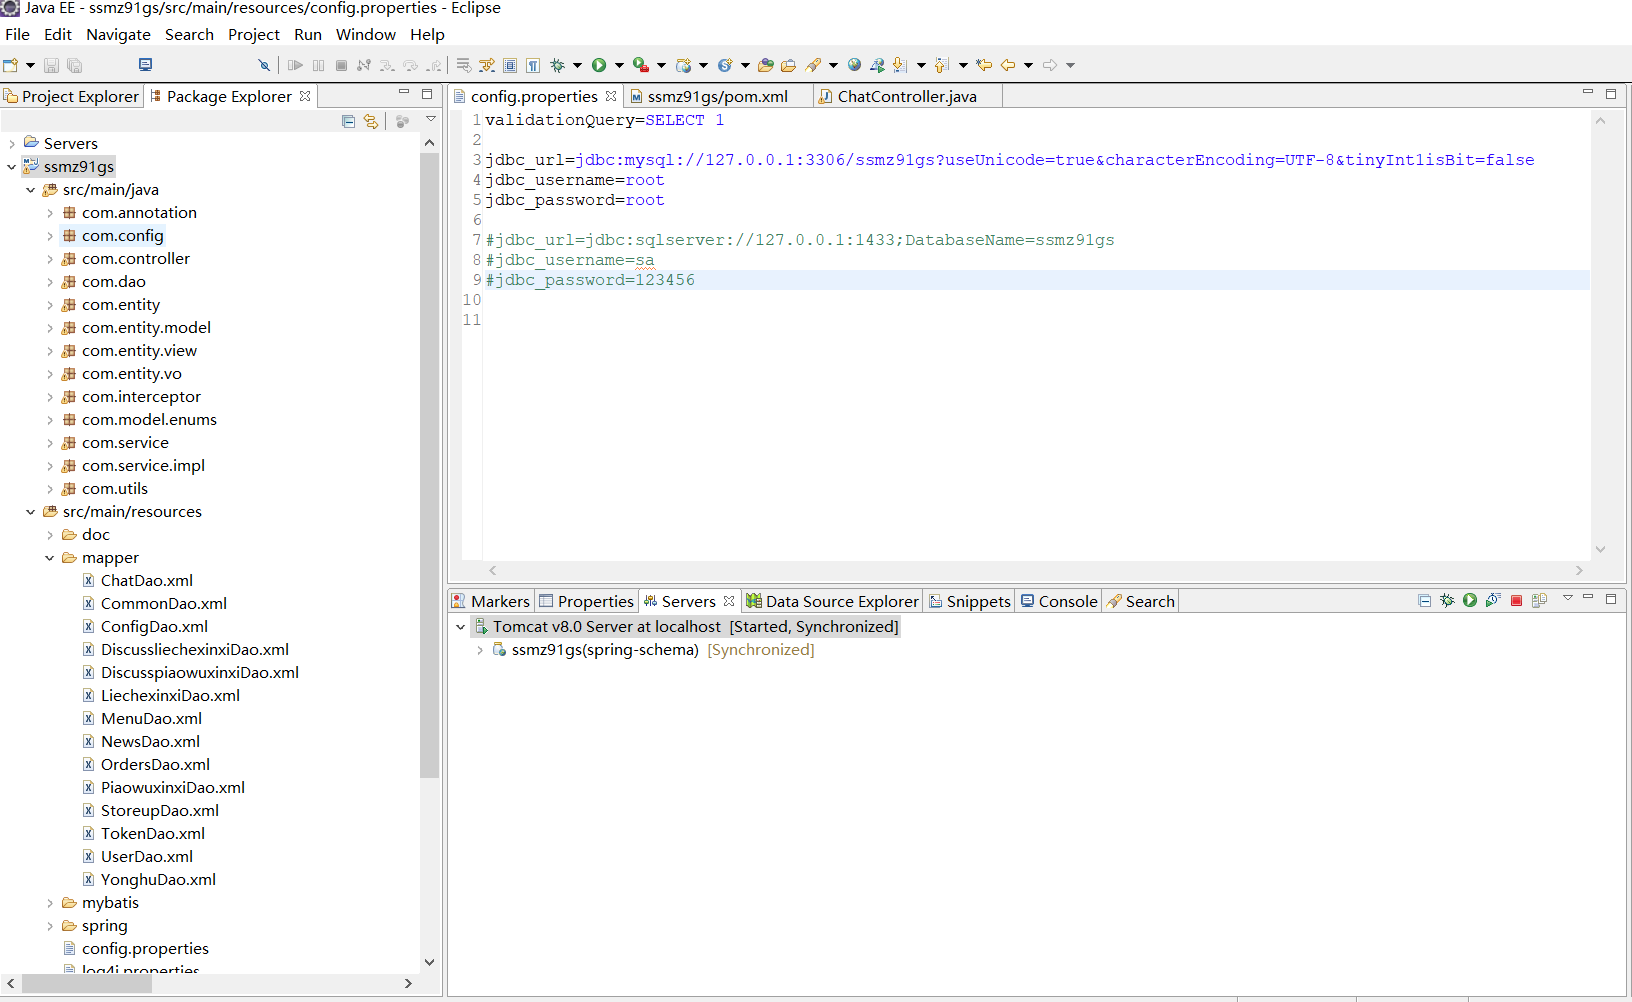Click the New Server icon in main toolbar
The height and width of the screenshot is (1002, 1632).
point(684,65)
